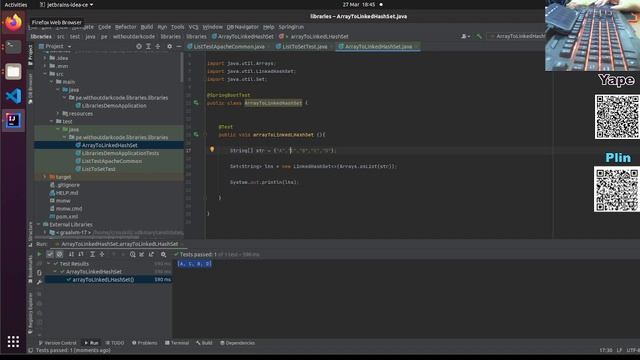Switch to ListTestApacheCommon.java editor tab
This screenshot has height=360, width=640.
click(x=229, y=47)
